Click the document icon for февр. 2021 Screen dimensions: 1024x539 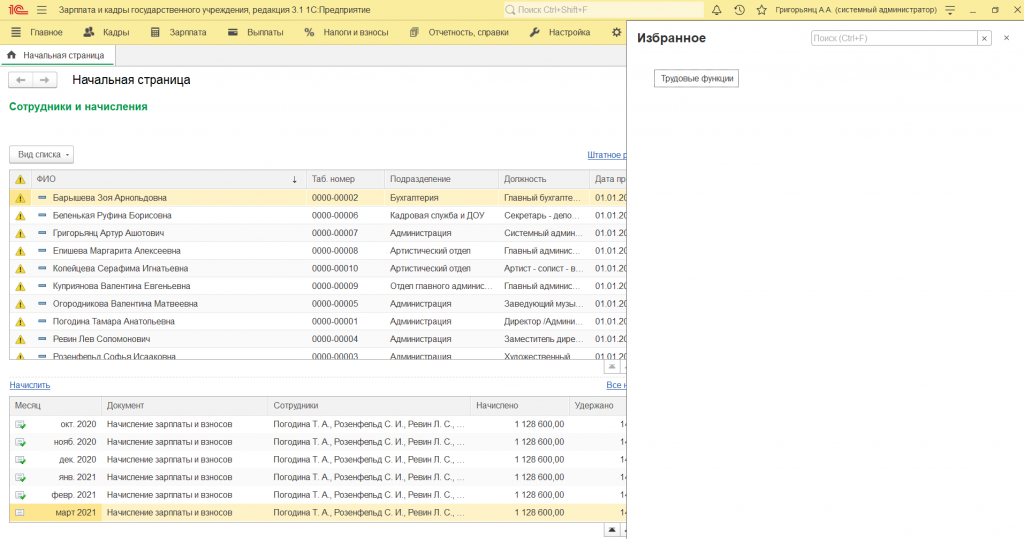[x=20, y=495]
